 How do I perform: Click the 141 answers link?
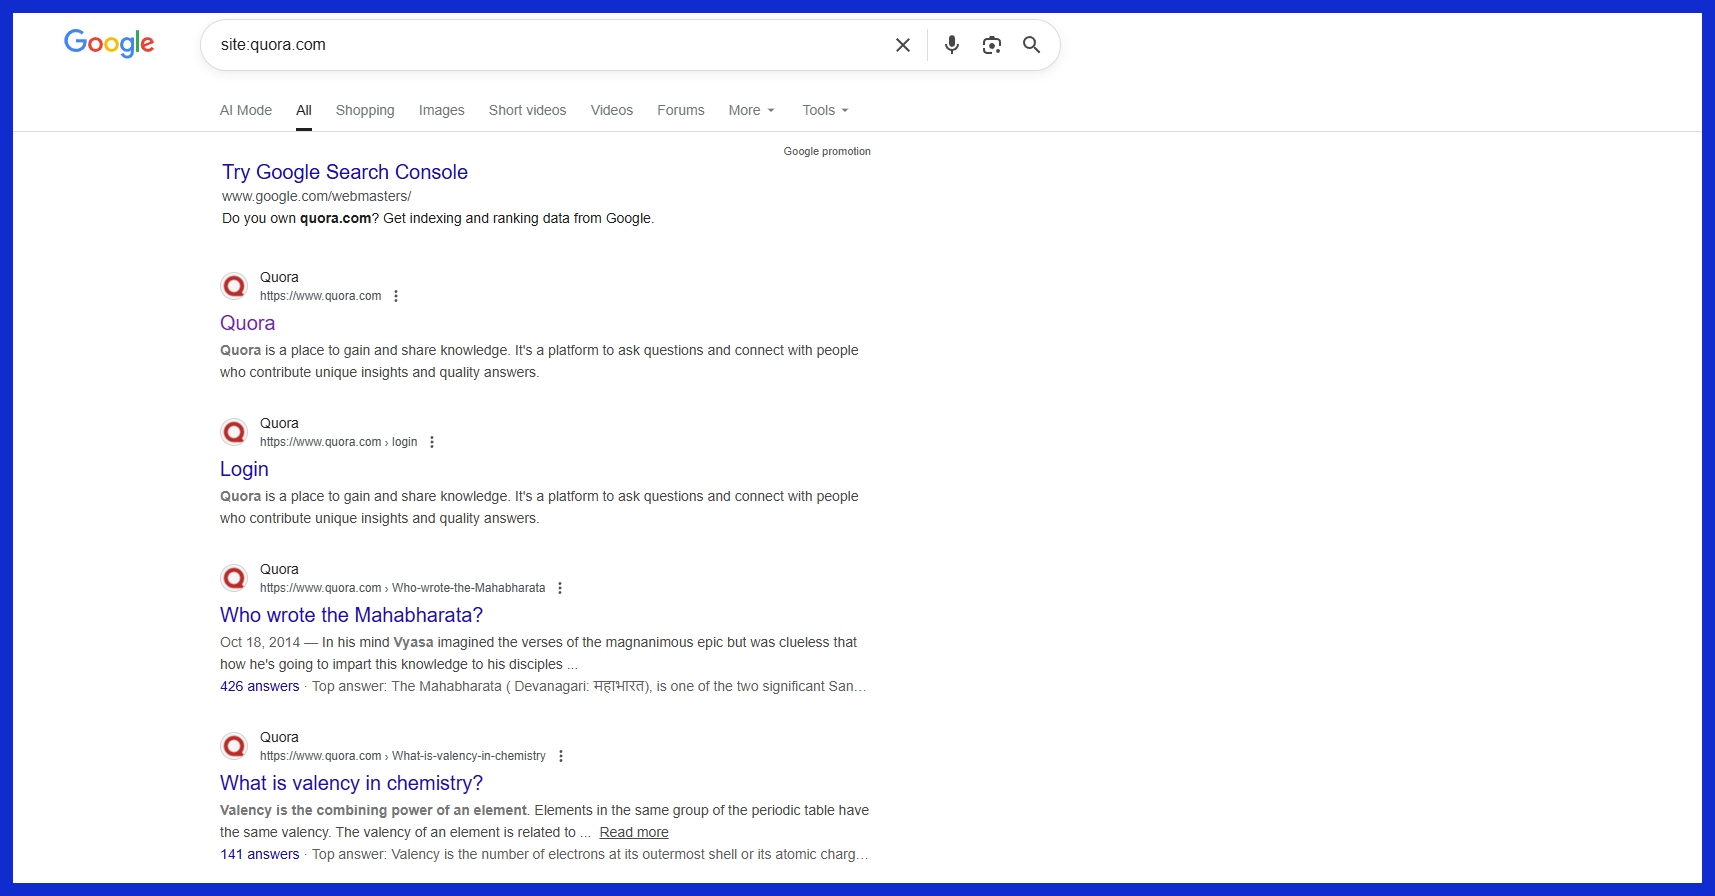click(x=260, y=854)
